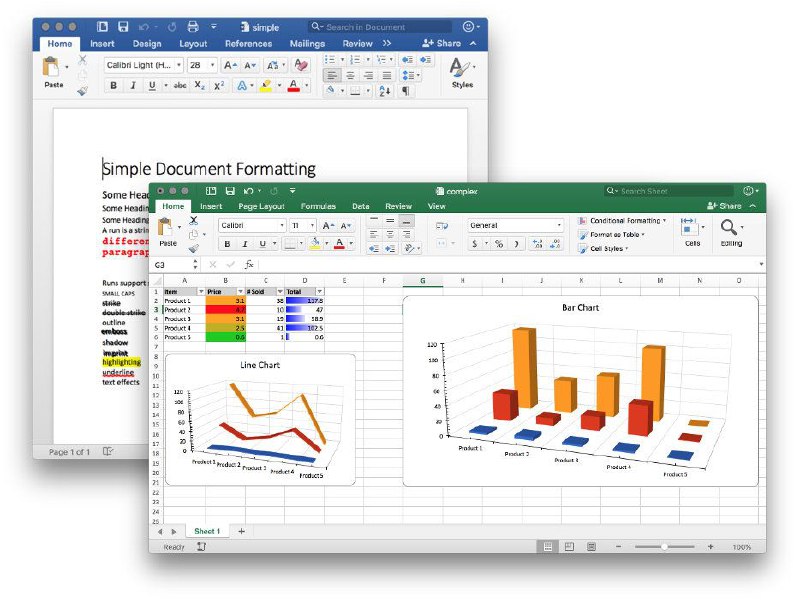Open the General number format dropdown
The width and height of the screenshot is (800, 602).
pos(558,225)
